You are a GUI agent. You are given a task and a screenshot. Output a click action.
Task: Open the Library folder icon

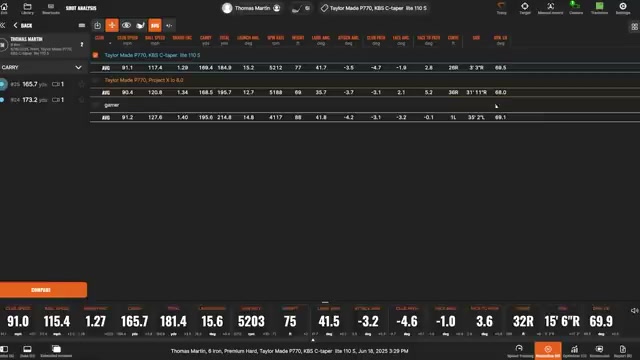27,8
